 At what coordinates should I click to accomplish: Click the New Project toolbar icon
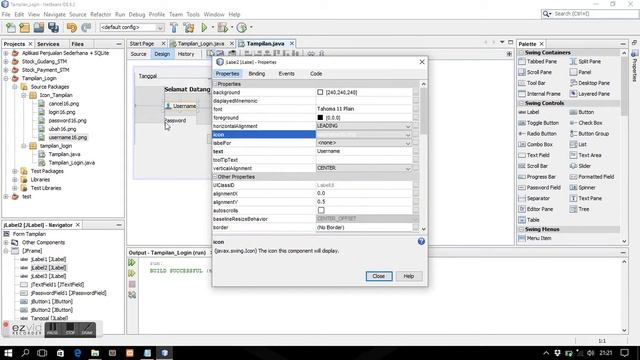(24, 27)
